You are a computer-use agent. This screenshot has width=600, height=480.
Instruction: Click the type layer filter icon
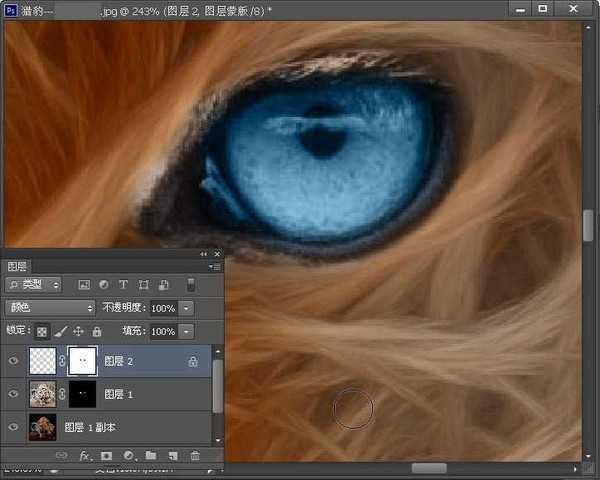(x=123, y=285)
